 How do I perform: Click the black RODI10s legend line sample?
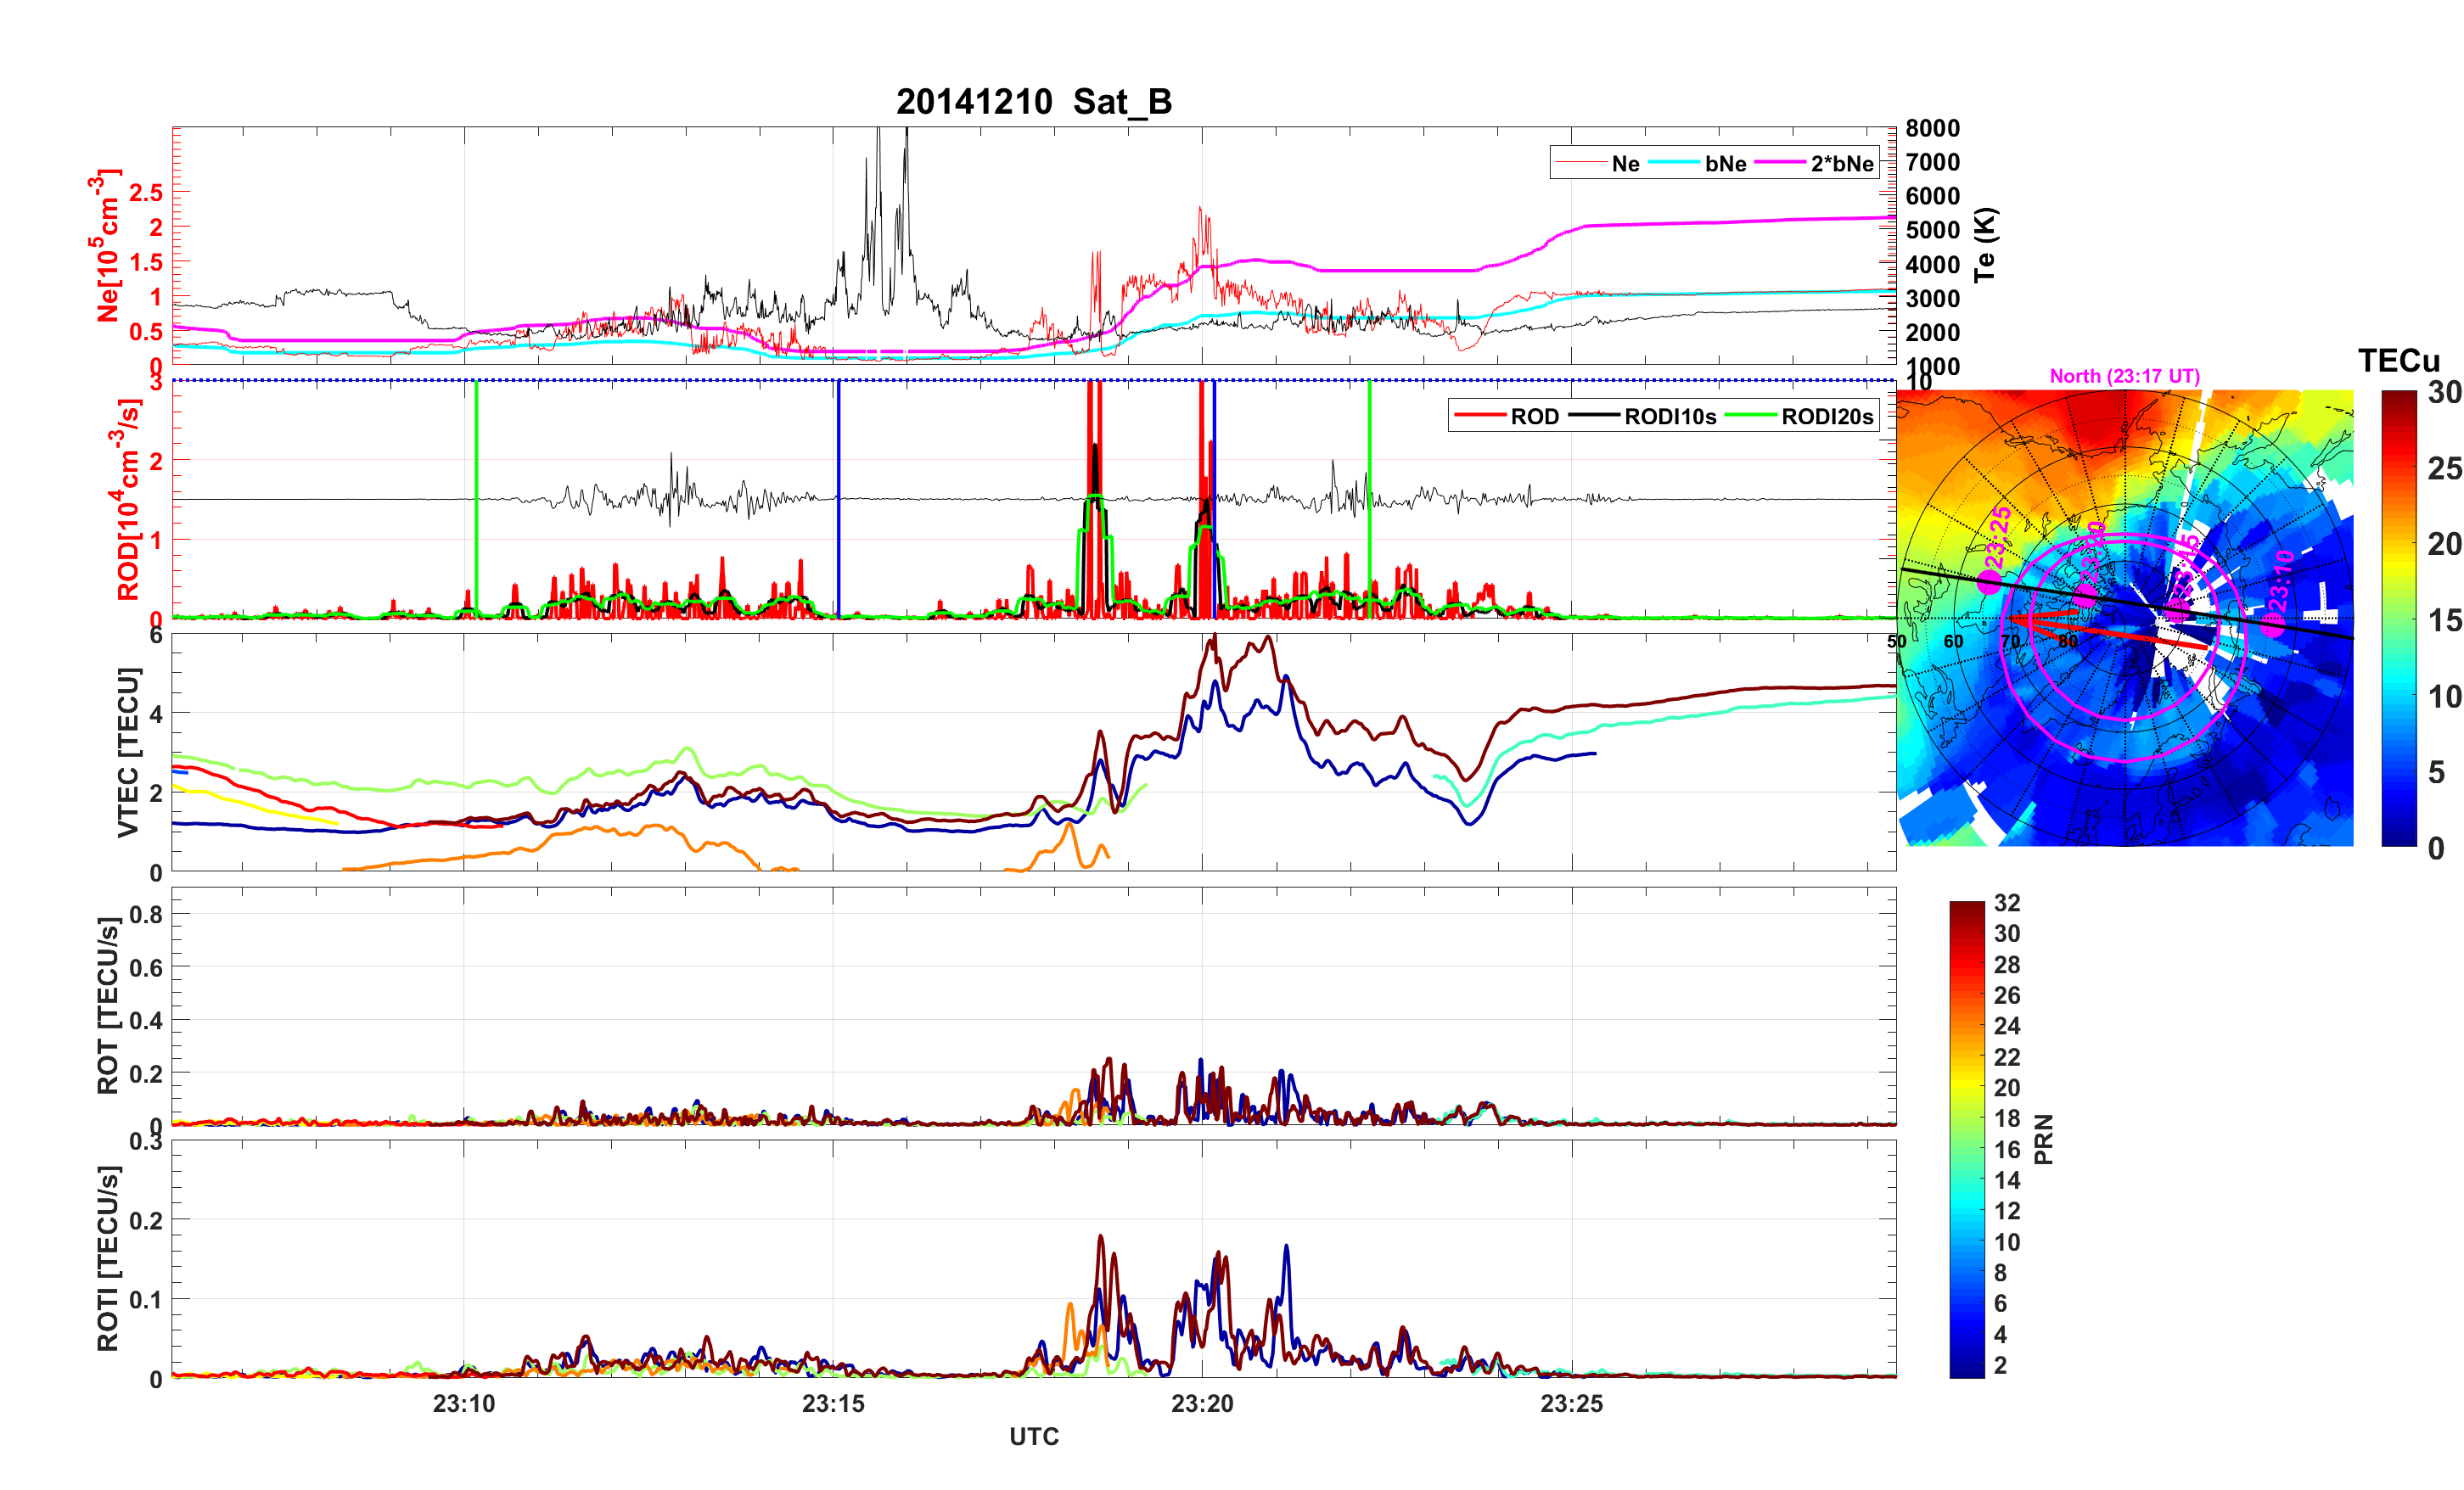point(1594,416)
